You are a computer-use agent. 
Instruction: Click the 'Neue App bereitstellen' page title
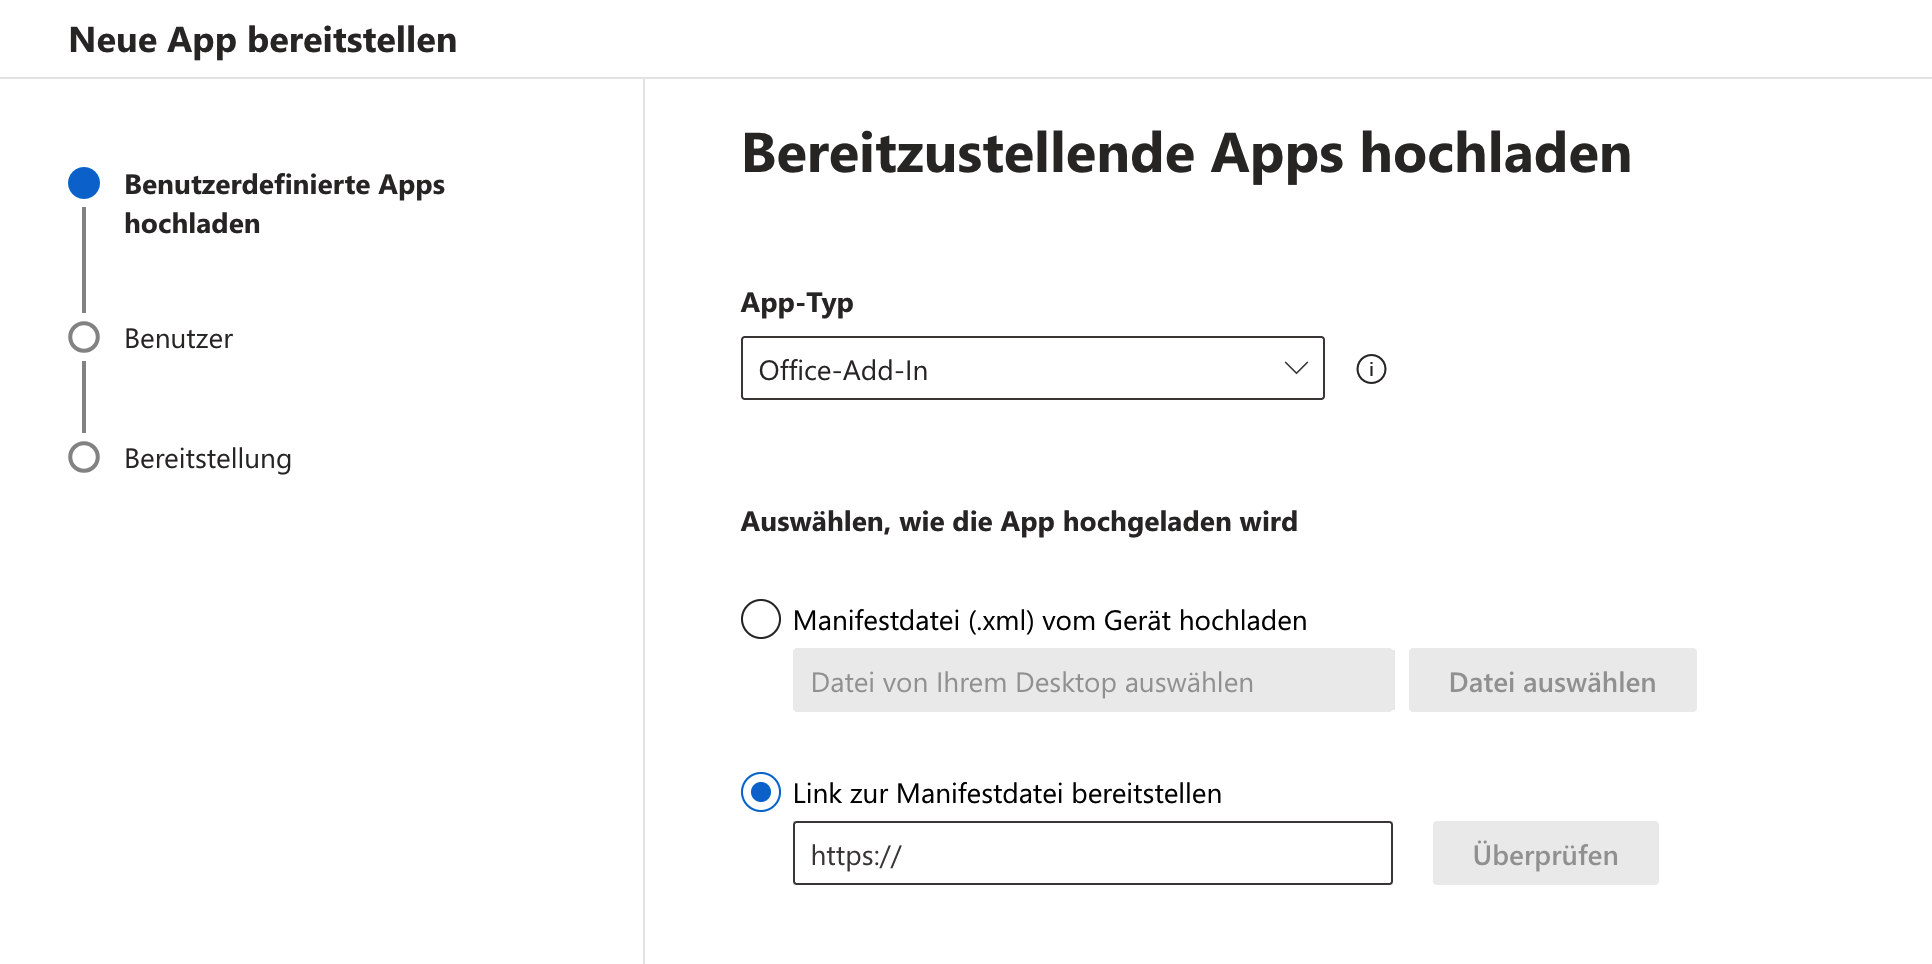coord(263,40)
